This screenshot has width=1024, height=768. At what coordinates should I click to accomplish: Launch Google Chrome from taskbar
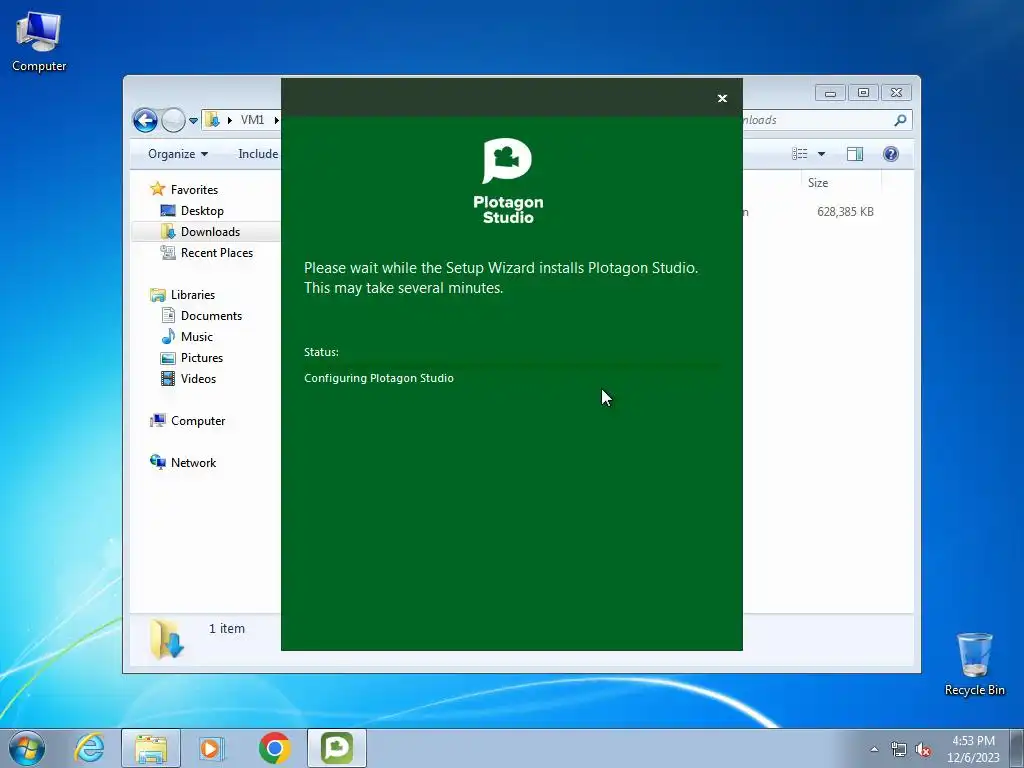point(274,748)
